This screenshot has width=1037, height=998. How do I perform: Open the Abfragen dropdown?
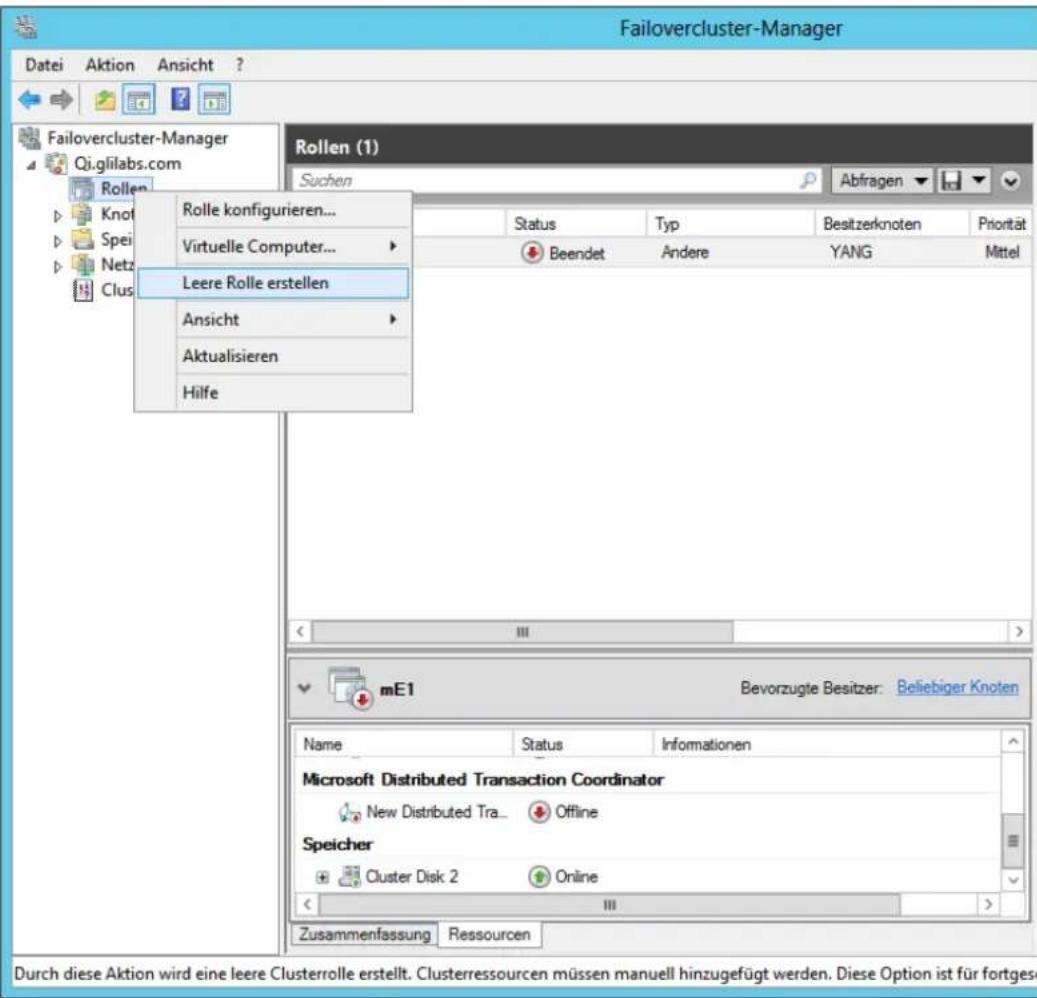pyautogui.click(x=882, y=181)
